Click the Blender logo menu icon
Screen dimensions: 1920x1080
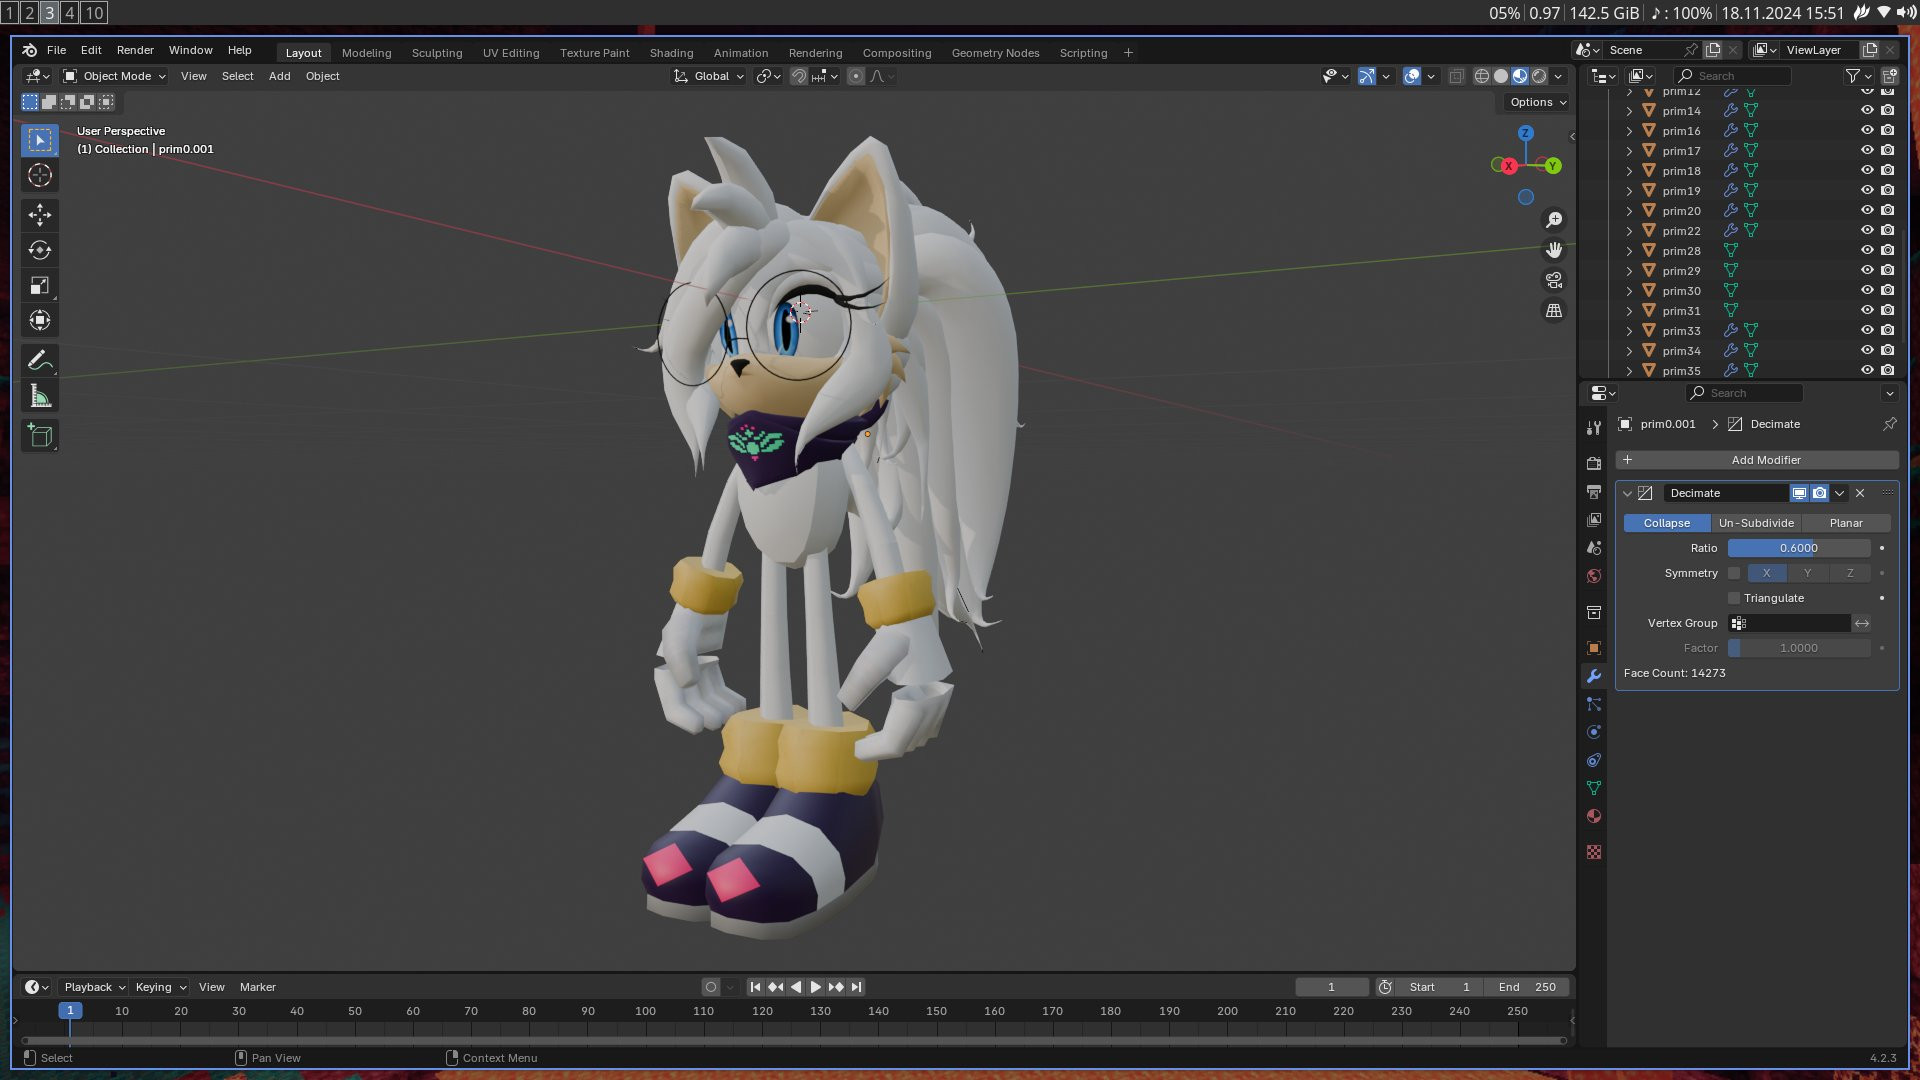[29, 50]
